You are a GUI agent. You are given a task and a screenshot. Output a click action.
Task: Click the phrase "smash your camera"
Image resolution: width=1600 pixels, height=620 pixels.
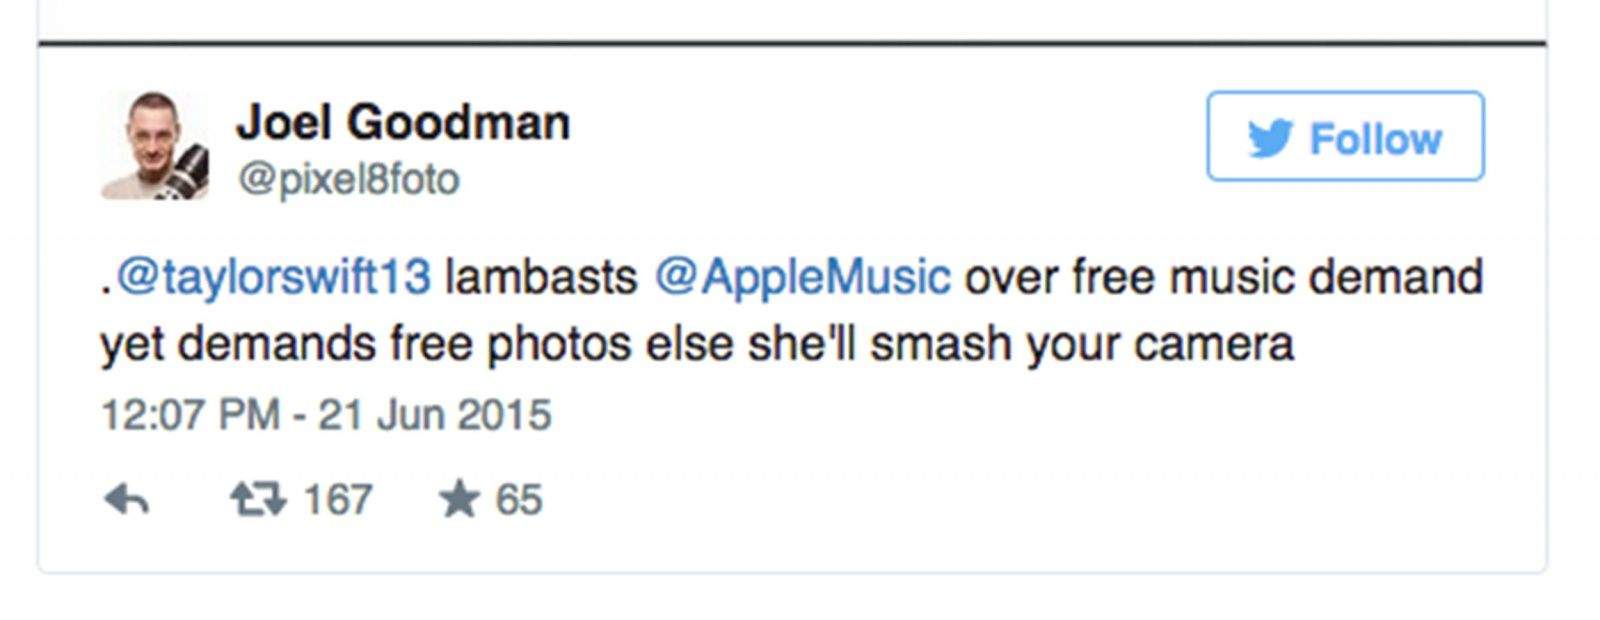[1082, 344]
